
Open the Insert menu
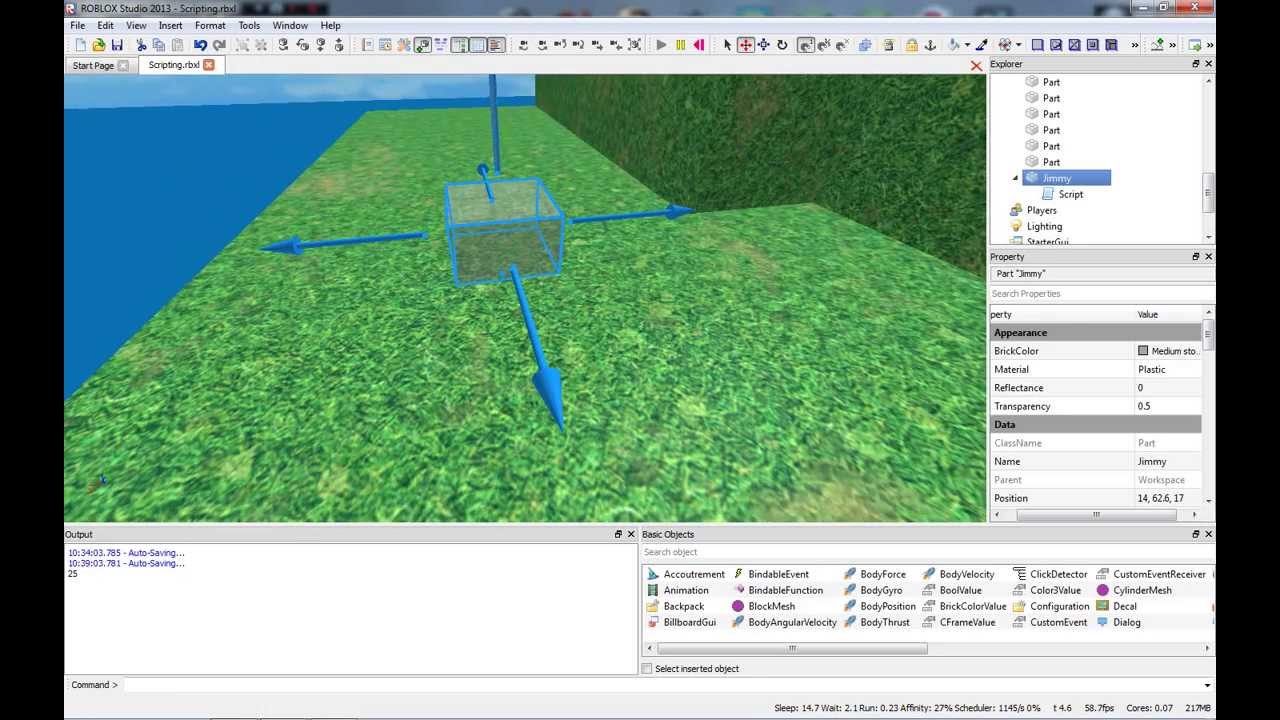point(170,25)
